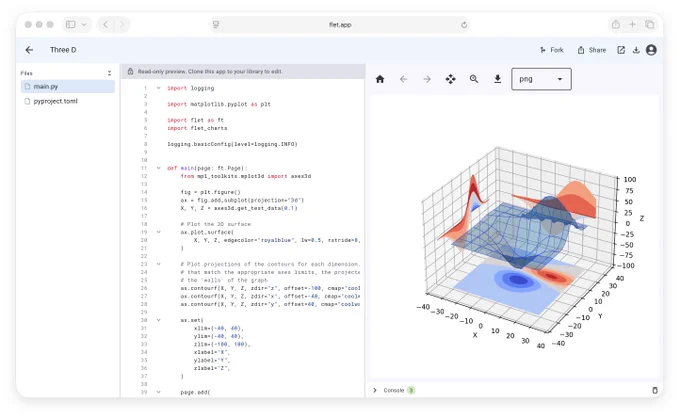Click the 'import flet_charts' code line
The image size is (680, 418).
[x=197, y=128]
